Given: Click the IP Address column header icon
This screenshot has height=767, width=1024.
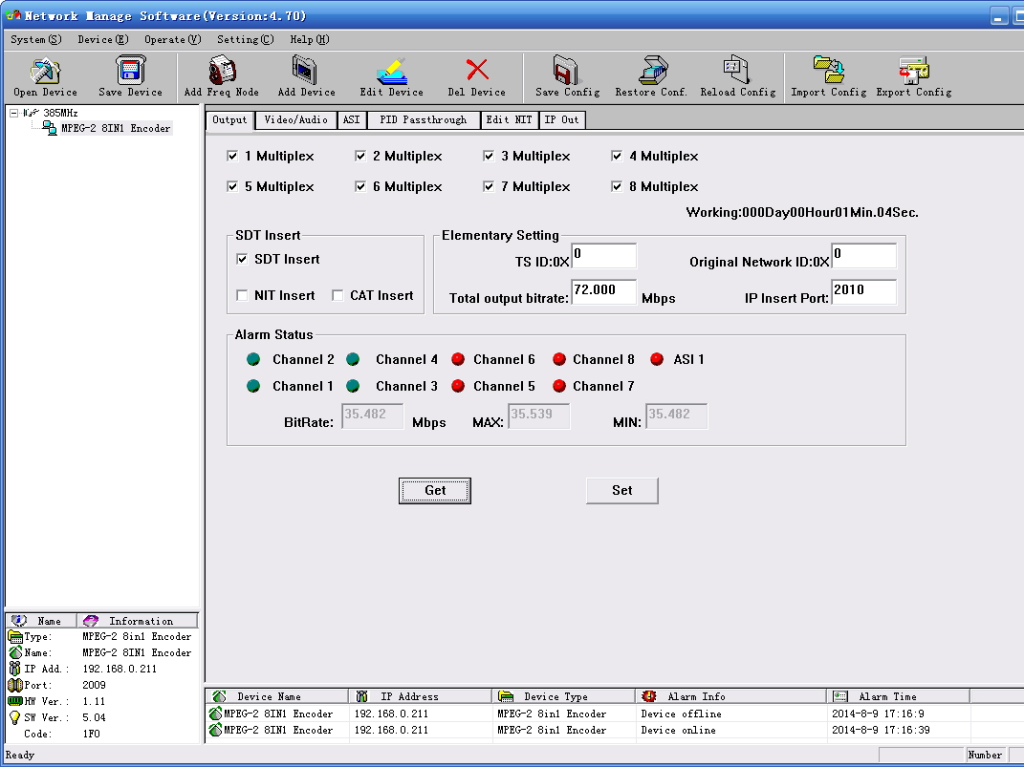Looking at the screenshot, I should pos(362,696).
